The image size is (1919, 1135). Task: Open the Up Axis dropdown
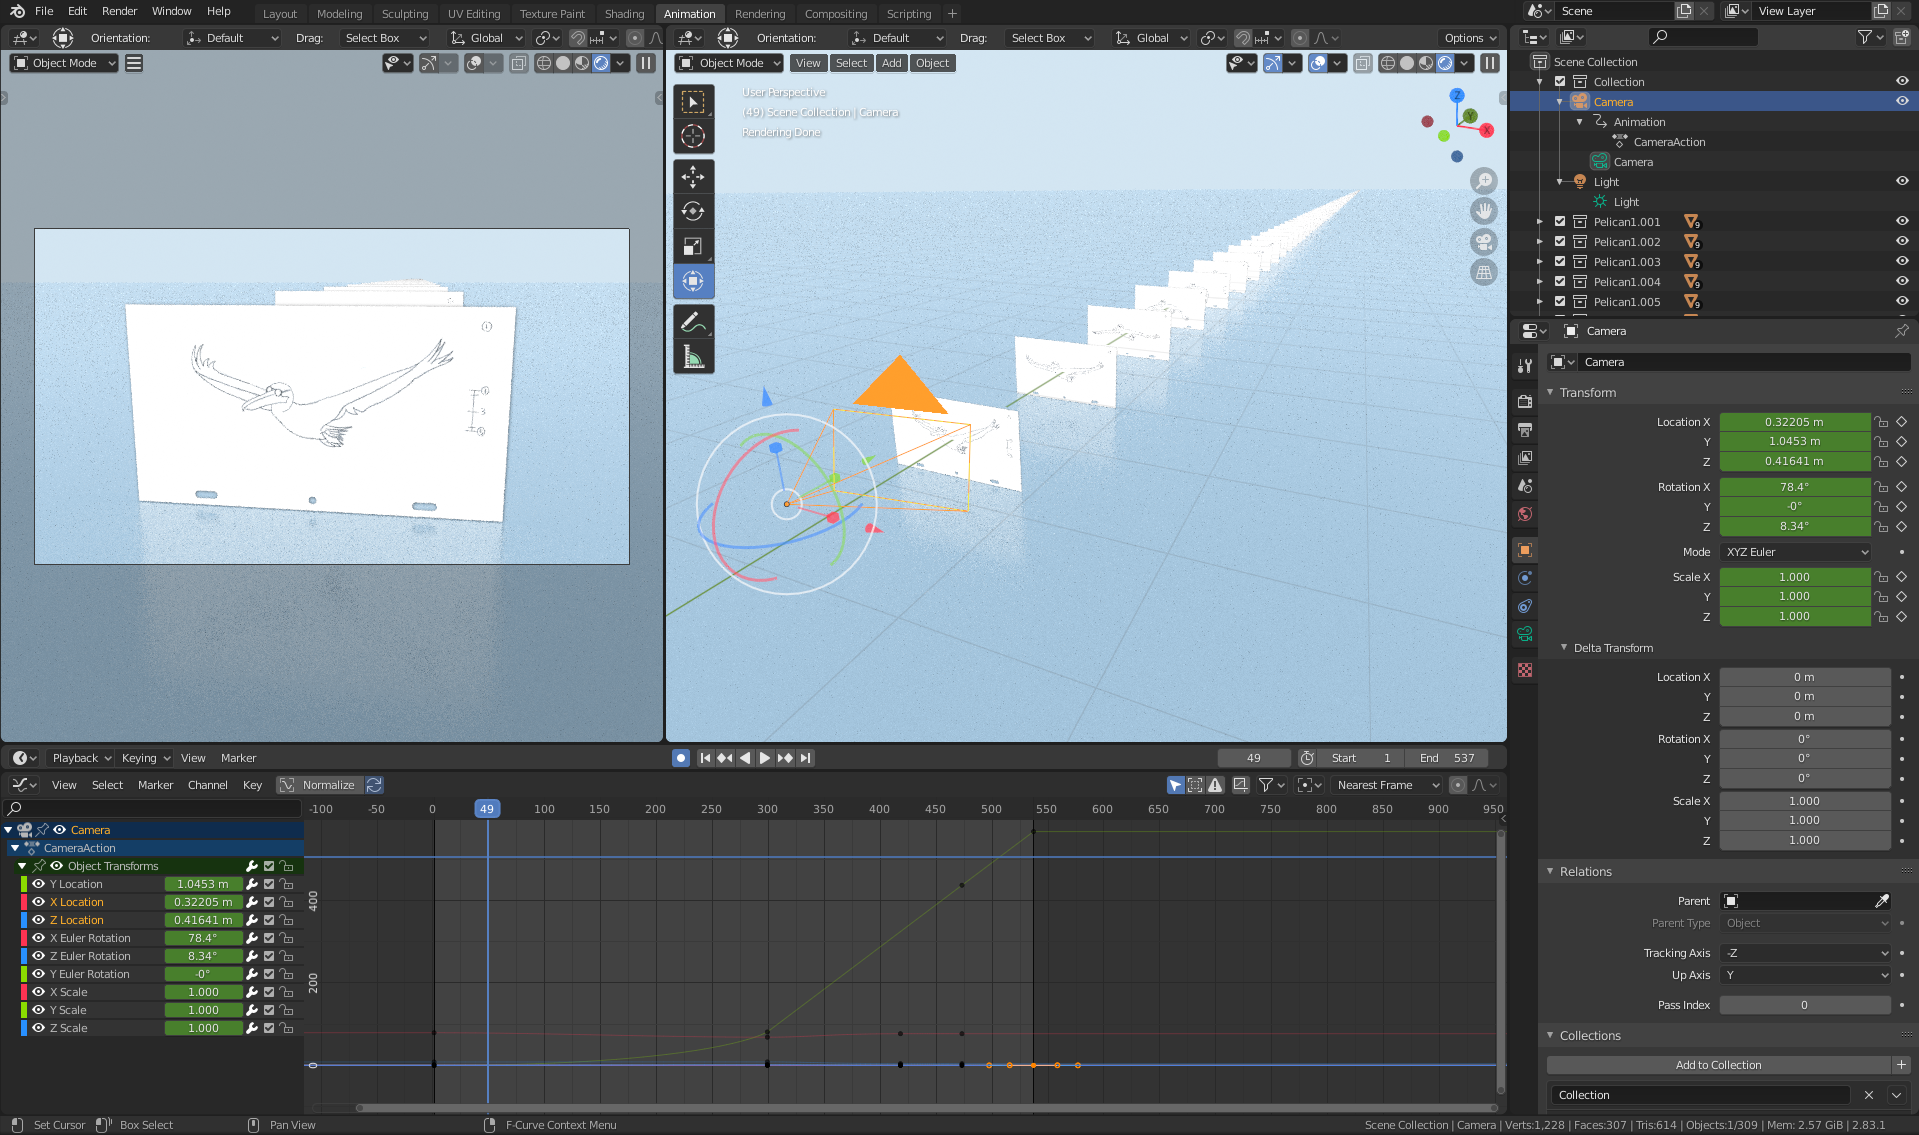coord(1806,975)
